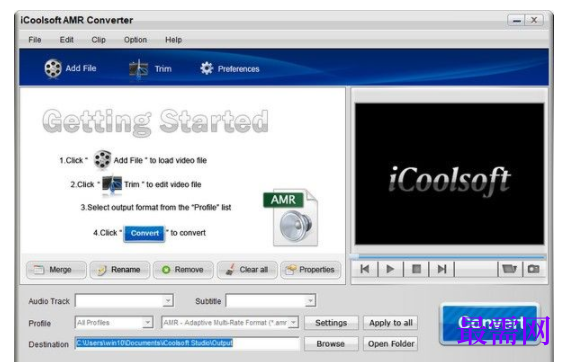Expand the Subtitle dropdown
The image size is (569, 362).
[310, 301]
